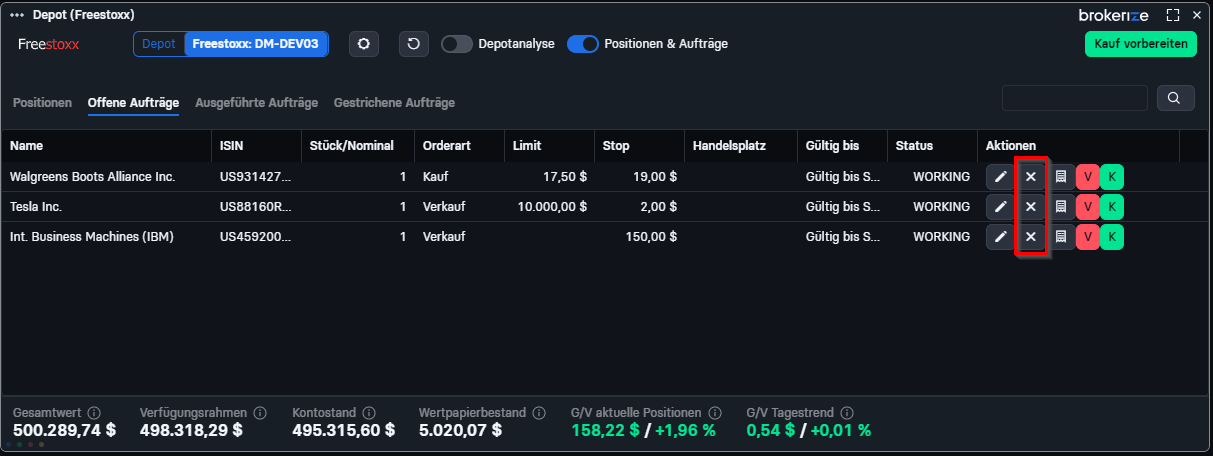The height and width of the screenshot is (456, 1213).
Task: Open three-dots menu beside Depot title
Action: click(16, 15)
